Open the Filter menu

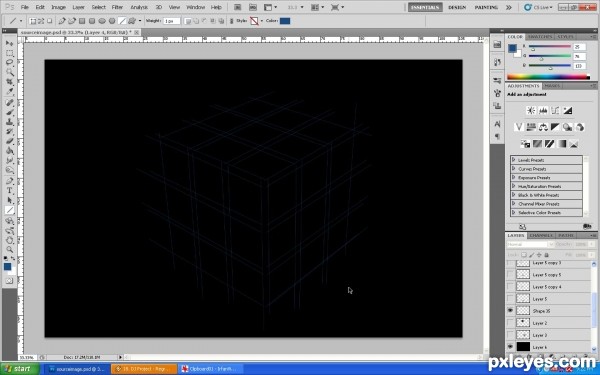click(117, 7)
